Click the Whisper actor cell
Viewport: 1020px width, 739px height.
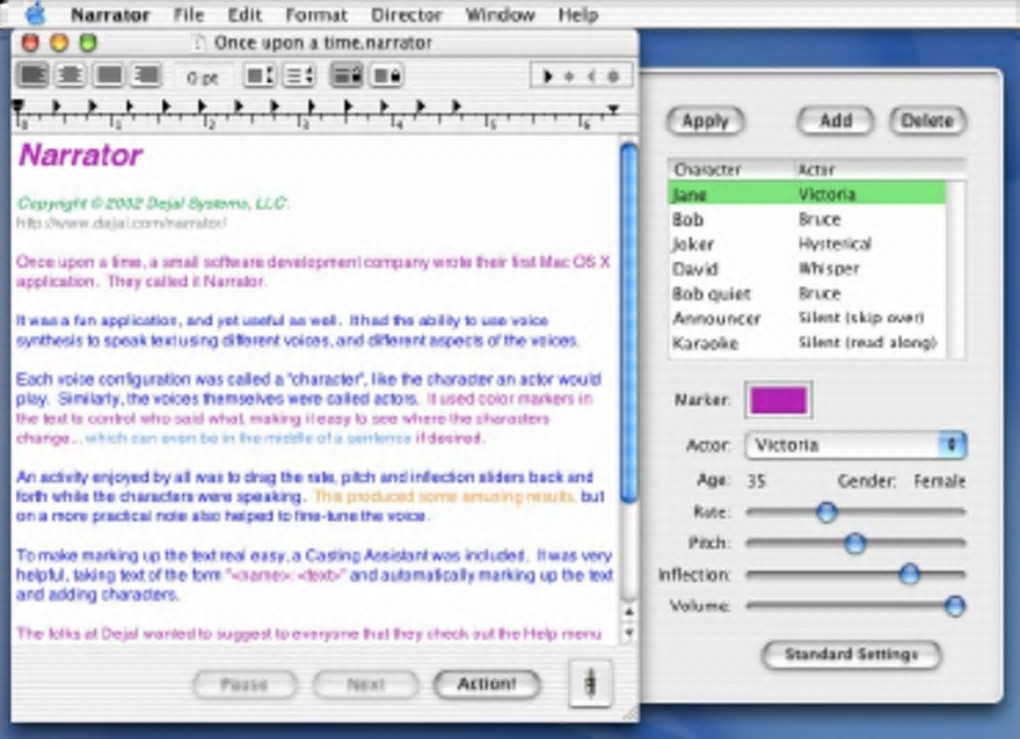point(829,269)
